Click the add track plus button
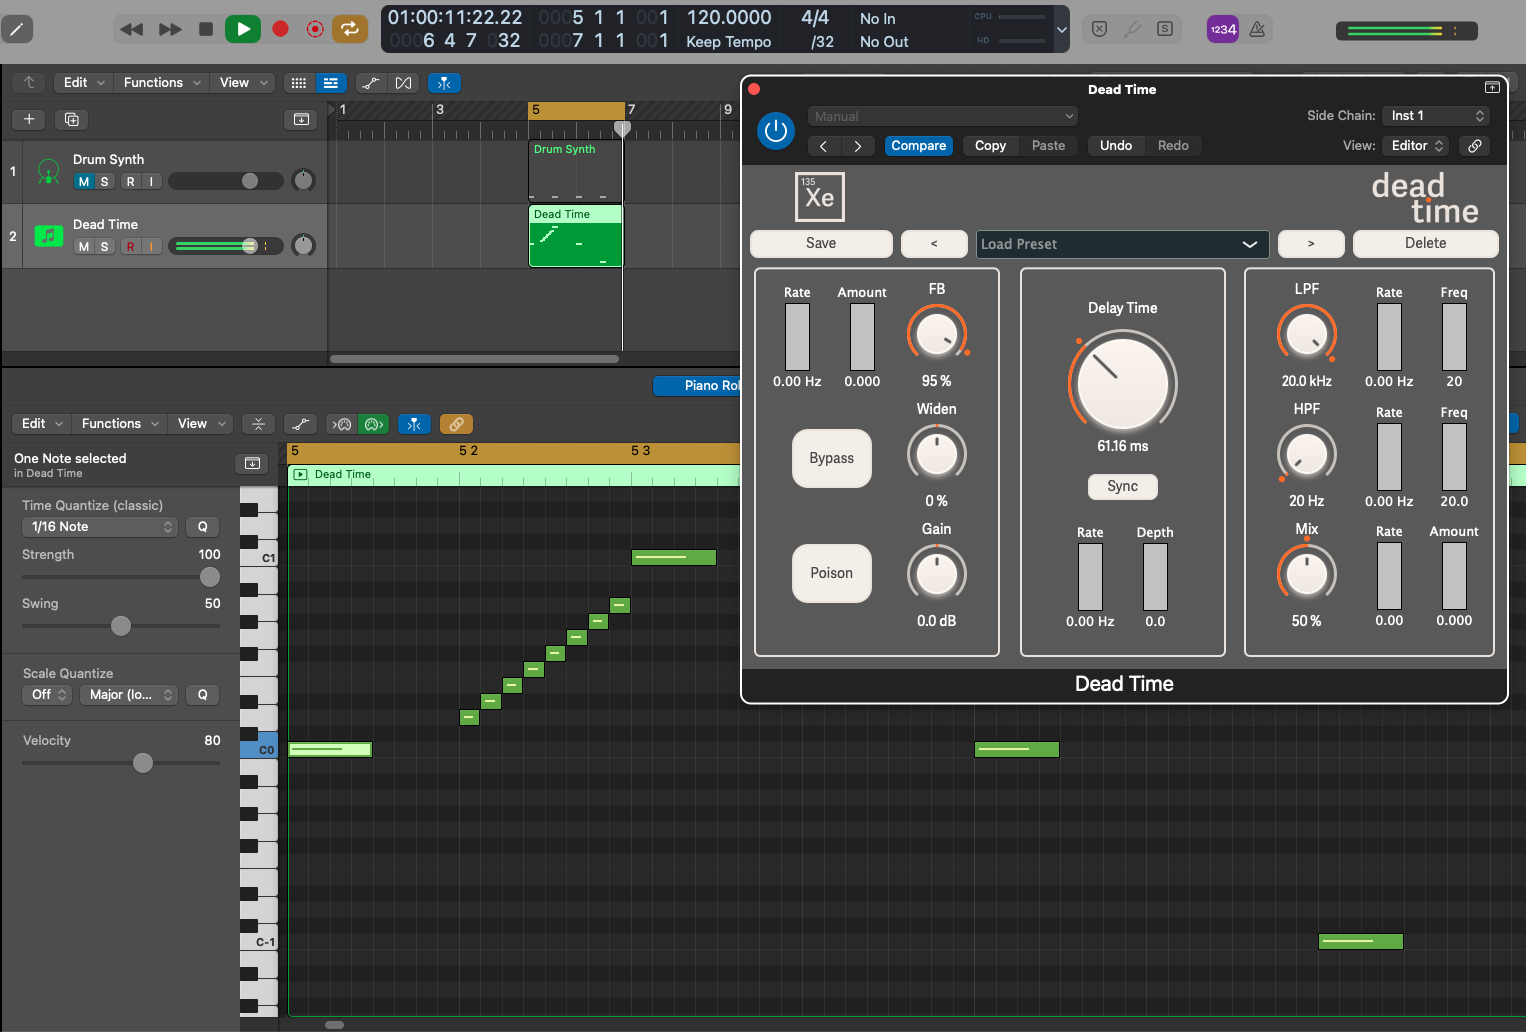This screenshot has height=1032, width=1526. pos(29,119)
